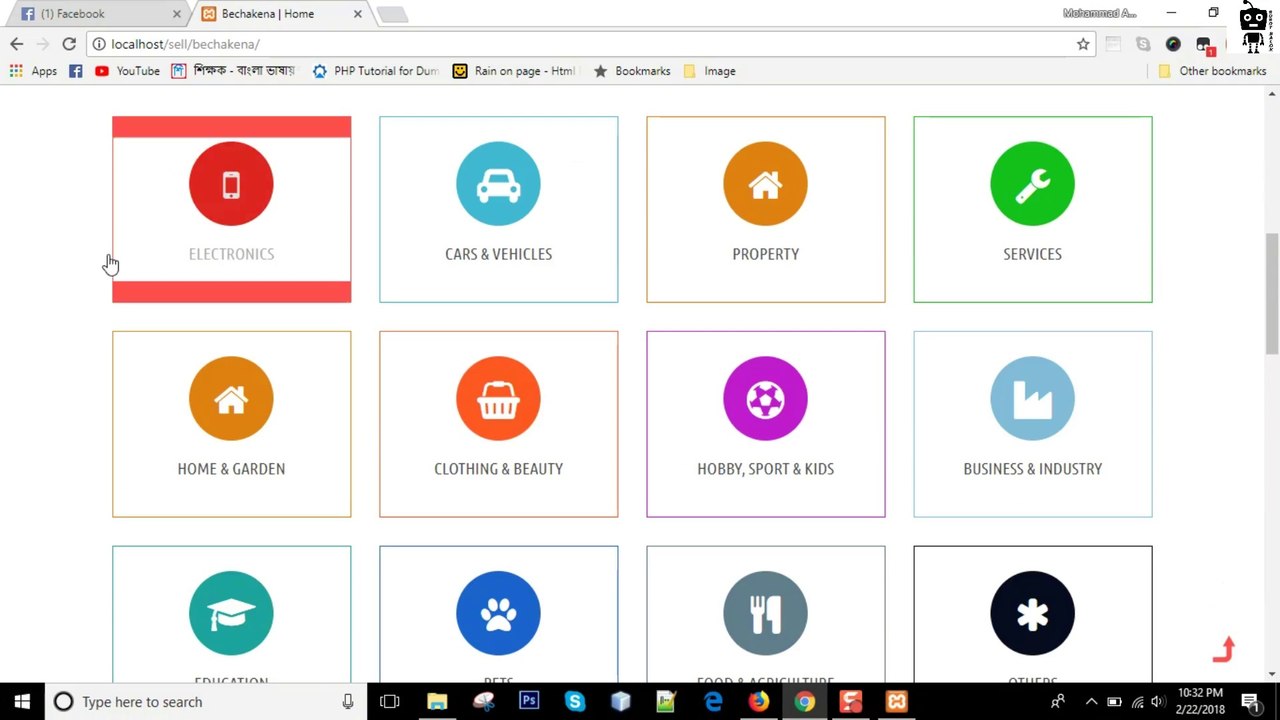Screen dimensions: 1280x720
Task: Open the Action Center notifications icon
Action: click(1250, 702)
